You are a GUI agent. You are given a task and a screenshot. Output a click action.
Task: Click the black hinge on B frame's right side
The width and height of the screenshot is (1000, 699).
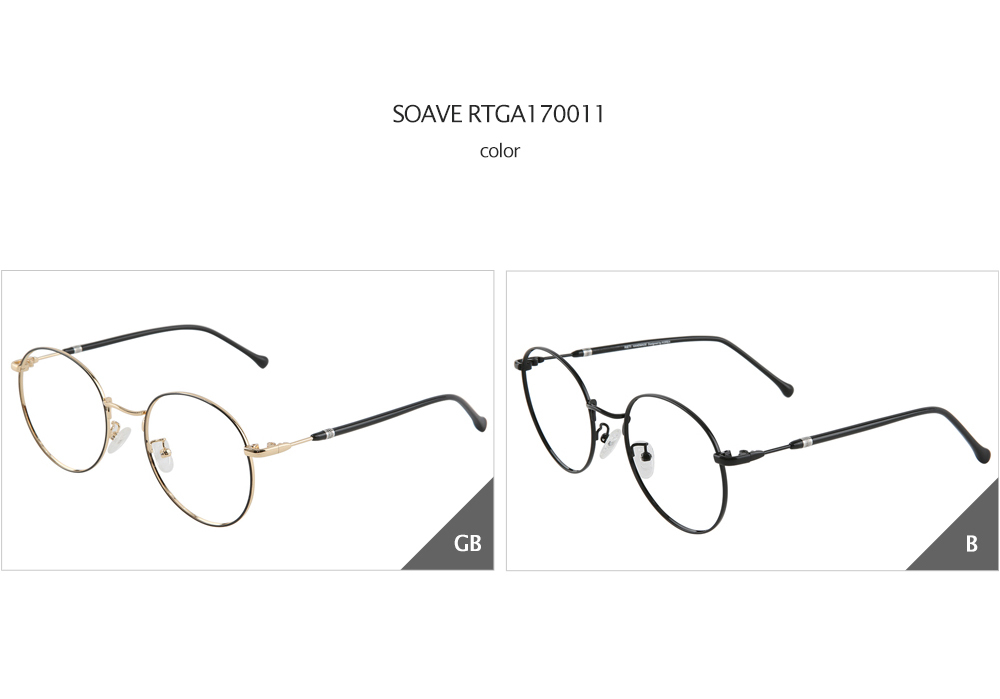(x=739, y=456)
